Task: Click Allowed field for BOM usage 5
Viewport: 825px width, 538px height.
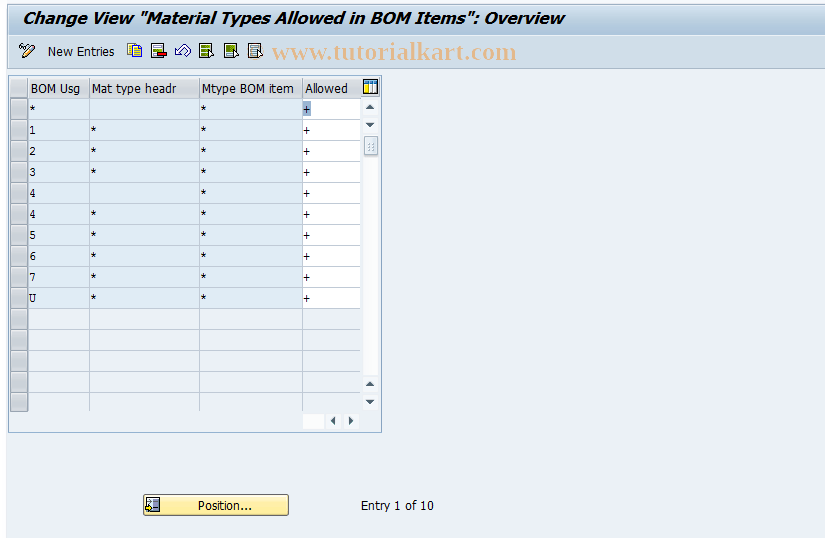Action: click(331, 235)
